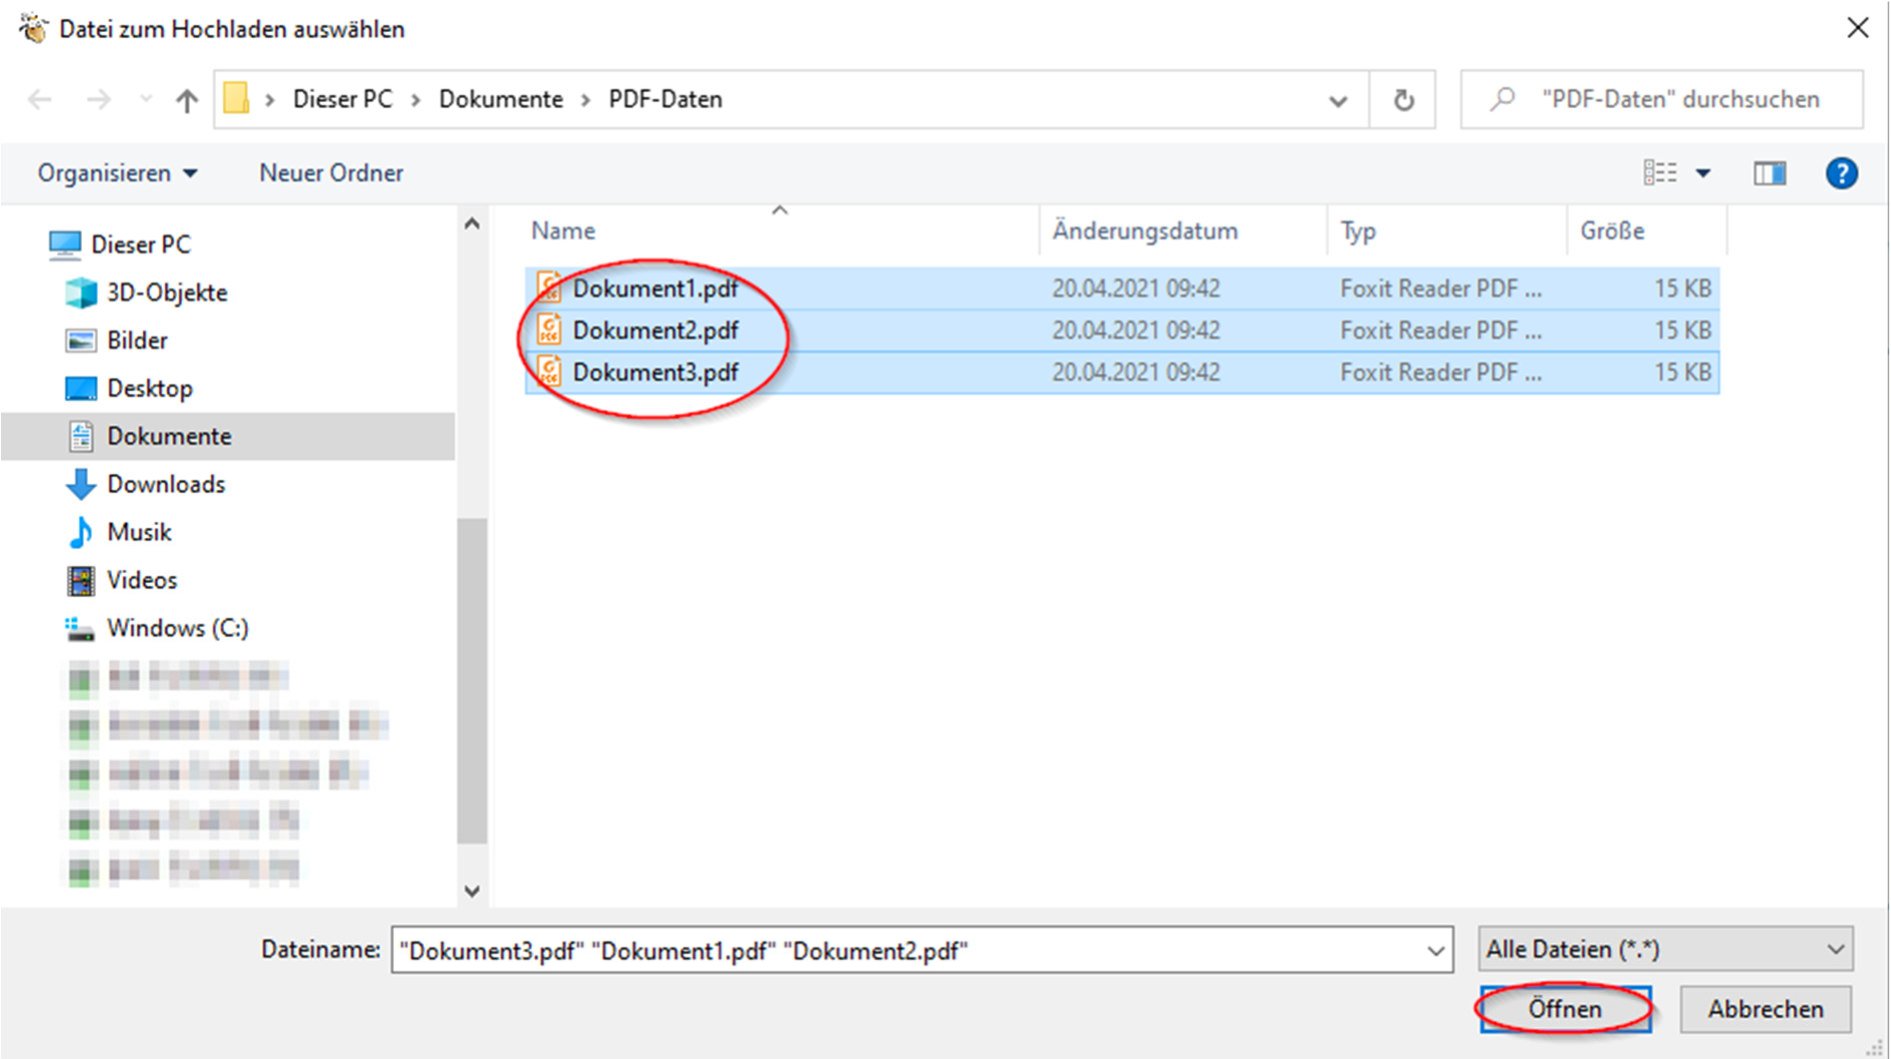This screenshot has width=1891, height=1059.
Task: Select the Downloads folder in sidebar
Action: (165, 484)
